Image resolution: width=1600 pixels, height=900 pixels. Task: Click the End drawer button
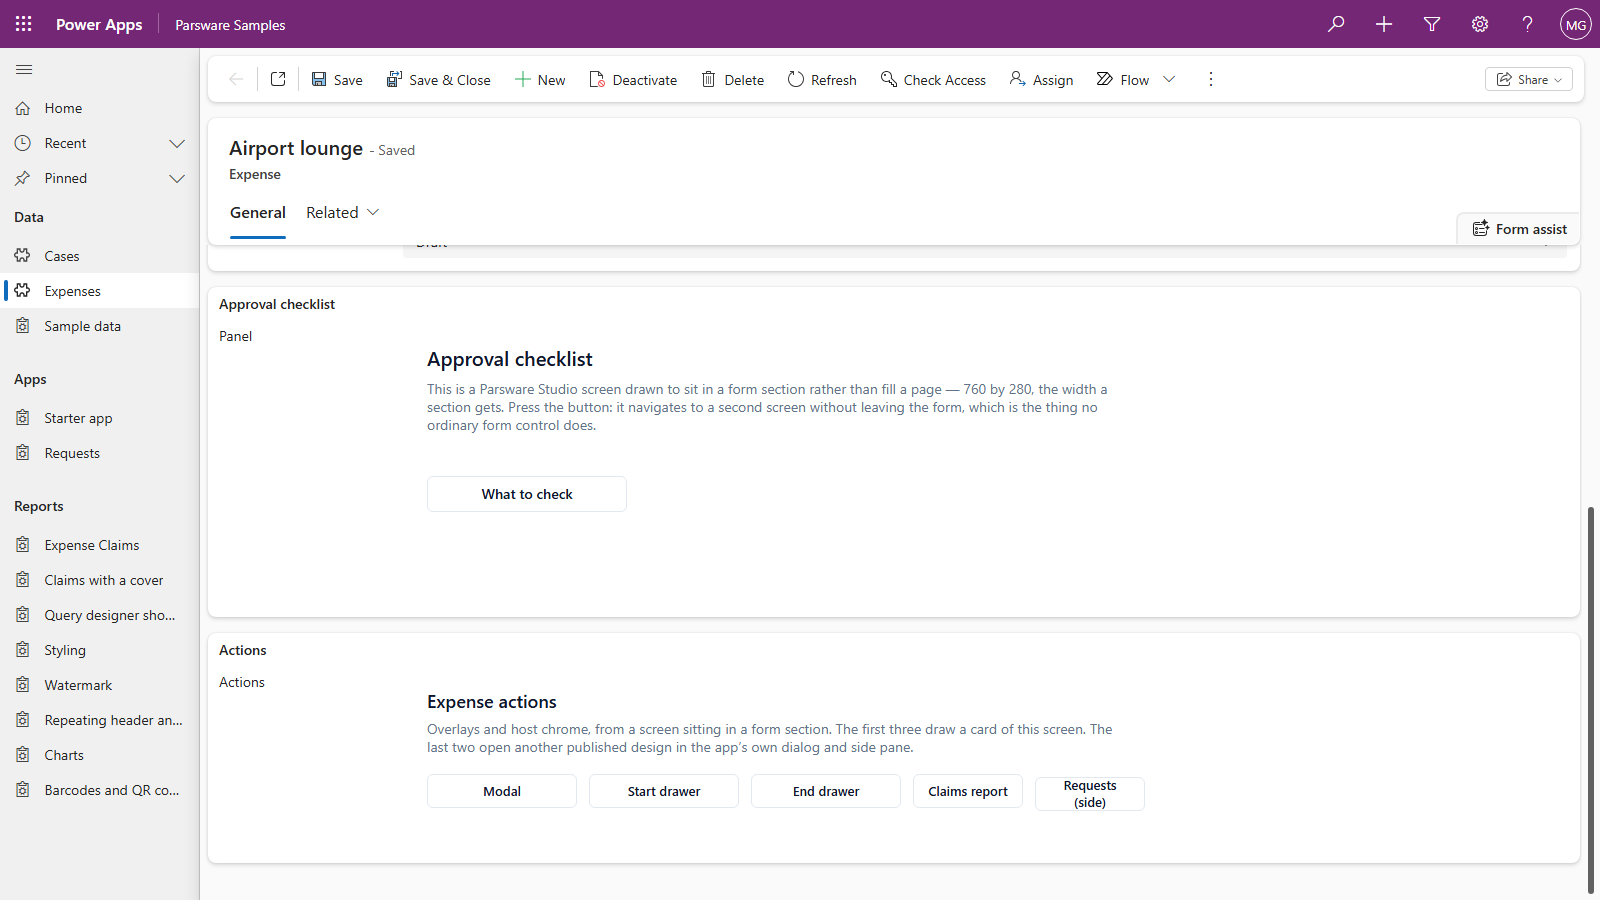click(x=826, y=791)
